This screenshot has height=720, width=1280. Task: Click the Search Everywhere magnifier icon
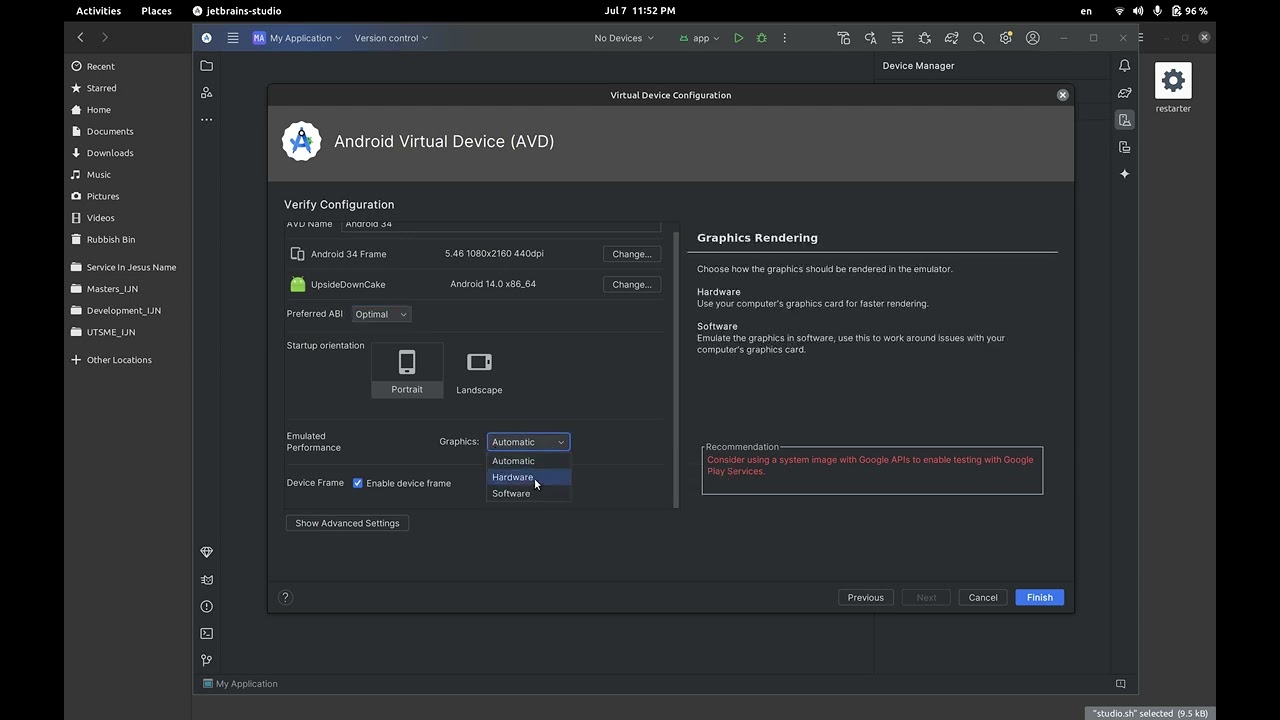click(979, 38)
